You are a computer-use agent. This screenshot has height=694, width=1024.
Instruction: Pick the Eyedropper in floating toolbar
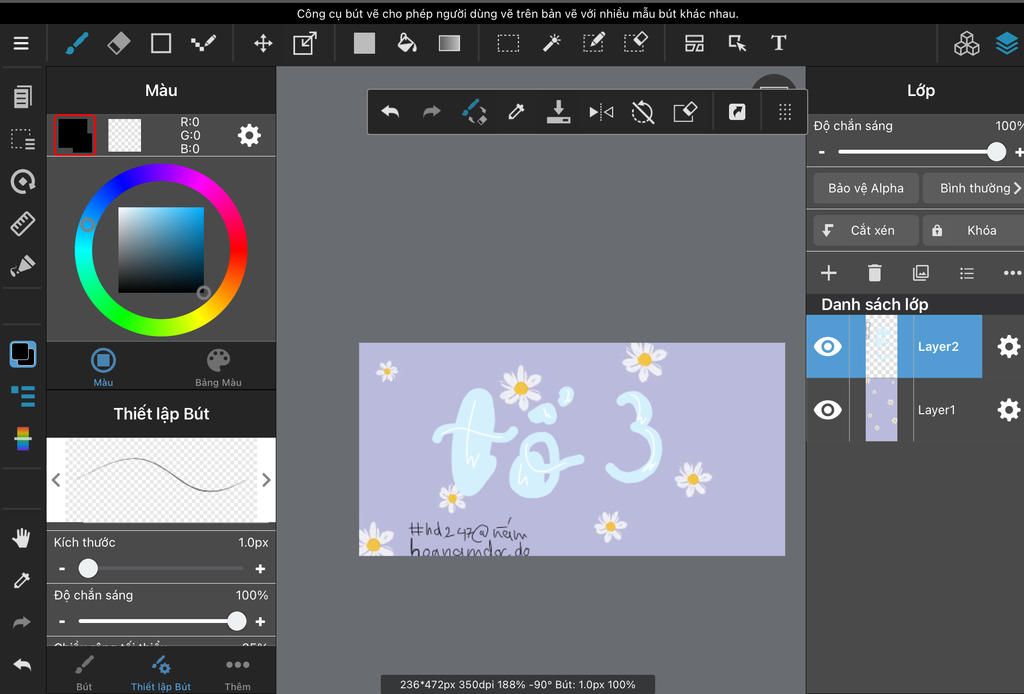[516, 112]
